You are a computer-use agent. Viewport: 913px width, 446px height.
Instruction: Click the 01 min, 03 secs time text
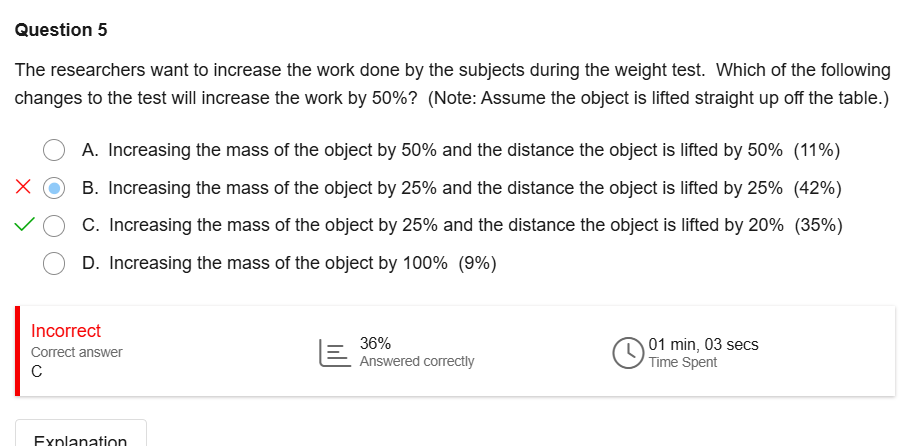[703, 345]
